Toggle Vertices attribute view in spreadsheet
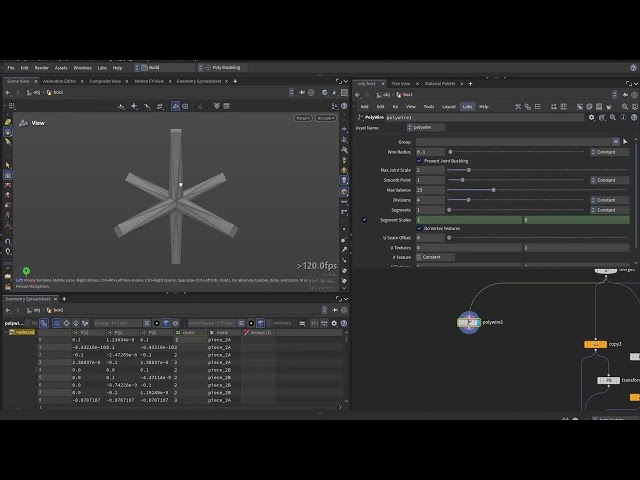640x480 pixels. pos(66,323)
